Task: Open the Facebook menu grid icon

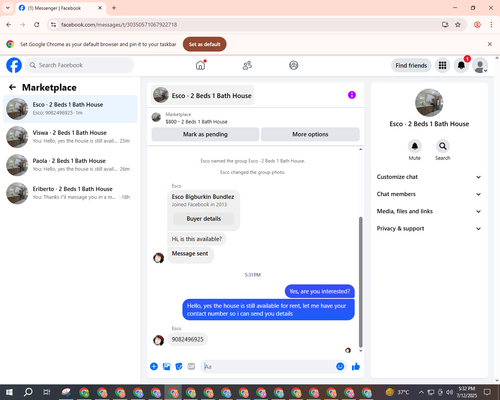Action: pyautogui.click(x=442, y=65)
